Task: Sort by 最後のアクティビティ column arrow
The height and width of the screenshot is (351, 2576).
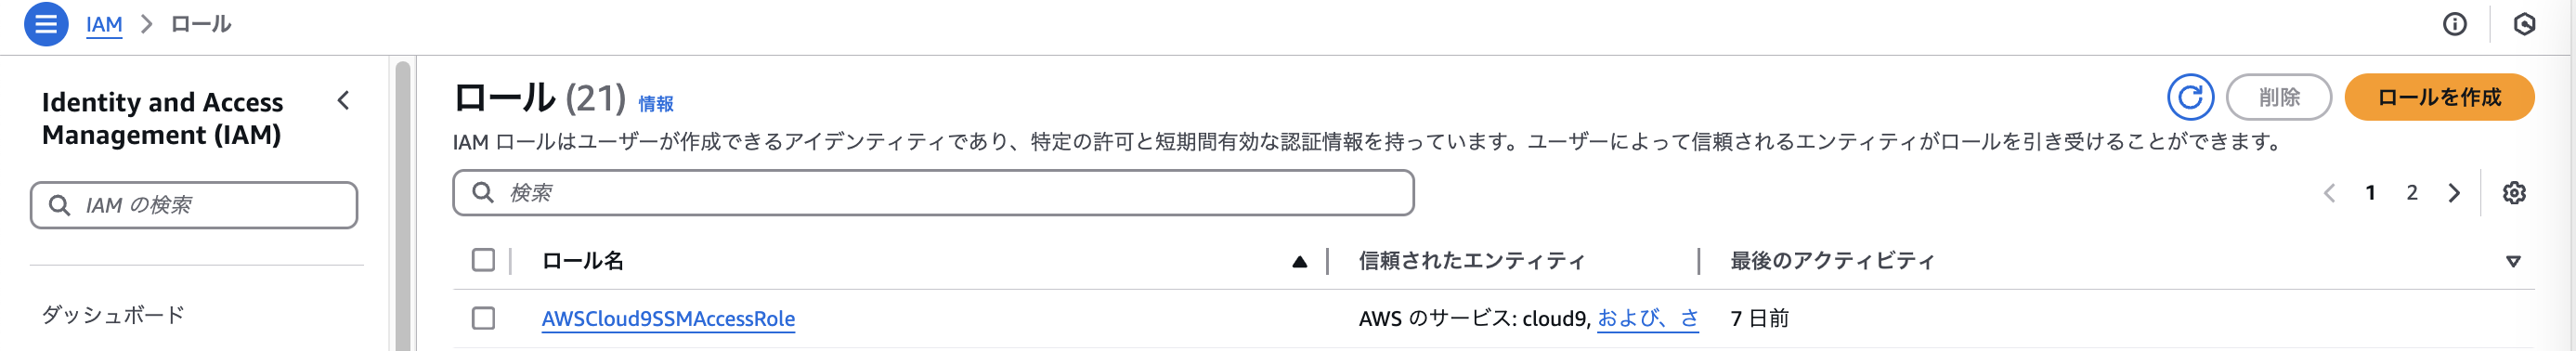Action: [x=2512, y=261]
